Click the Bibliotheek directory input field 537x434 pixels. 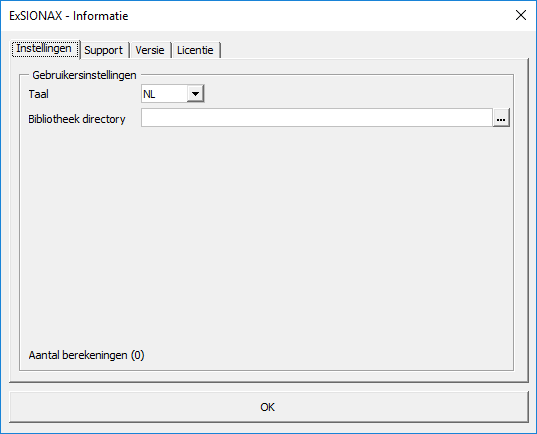coord(317,118)
